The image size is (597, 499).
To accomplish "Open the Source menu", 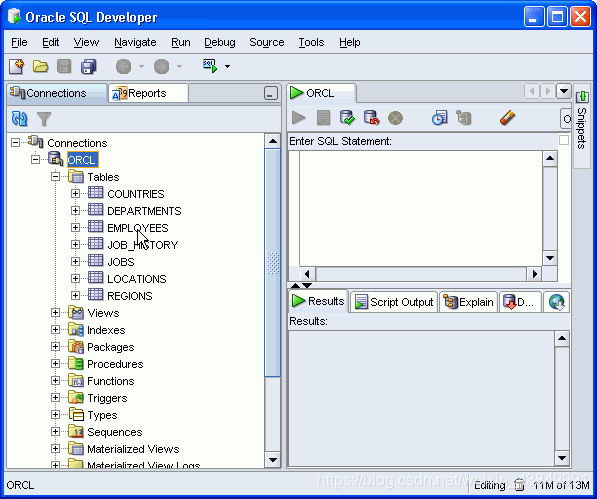I will tap(267, 42).
